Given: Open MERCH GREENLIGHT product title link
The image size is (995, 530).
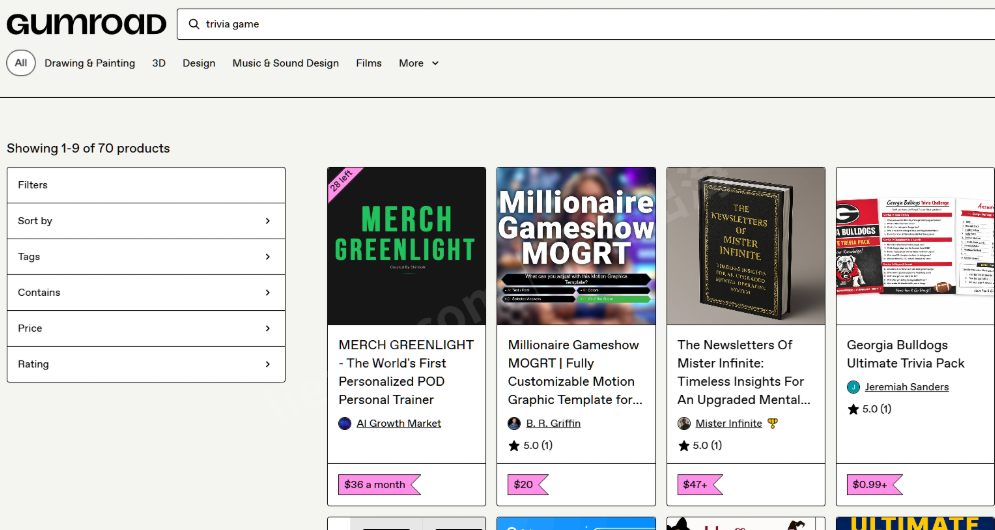Looking at the screenshot, I should tap(406, 372).
